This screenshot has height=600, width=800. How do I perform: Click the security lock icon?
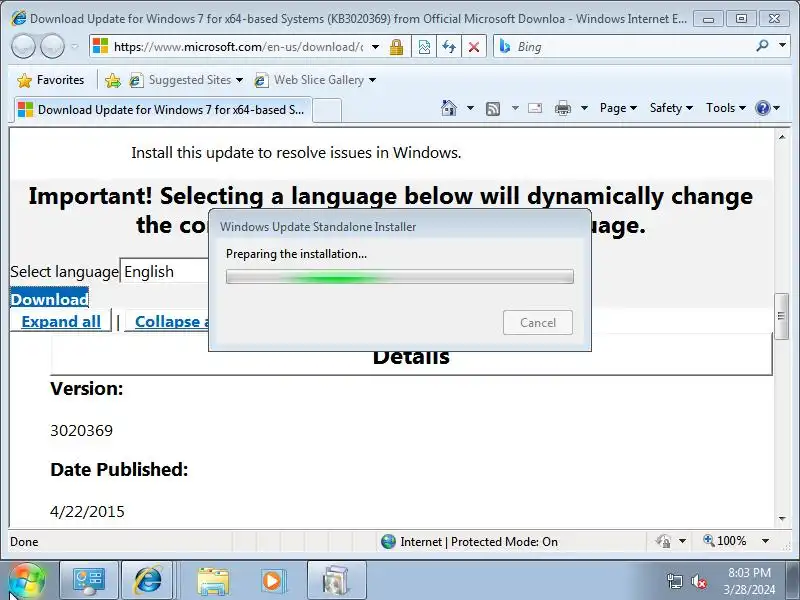(x=396, y=47)
